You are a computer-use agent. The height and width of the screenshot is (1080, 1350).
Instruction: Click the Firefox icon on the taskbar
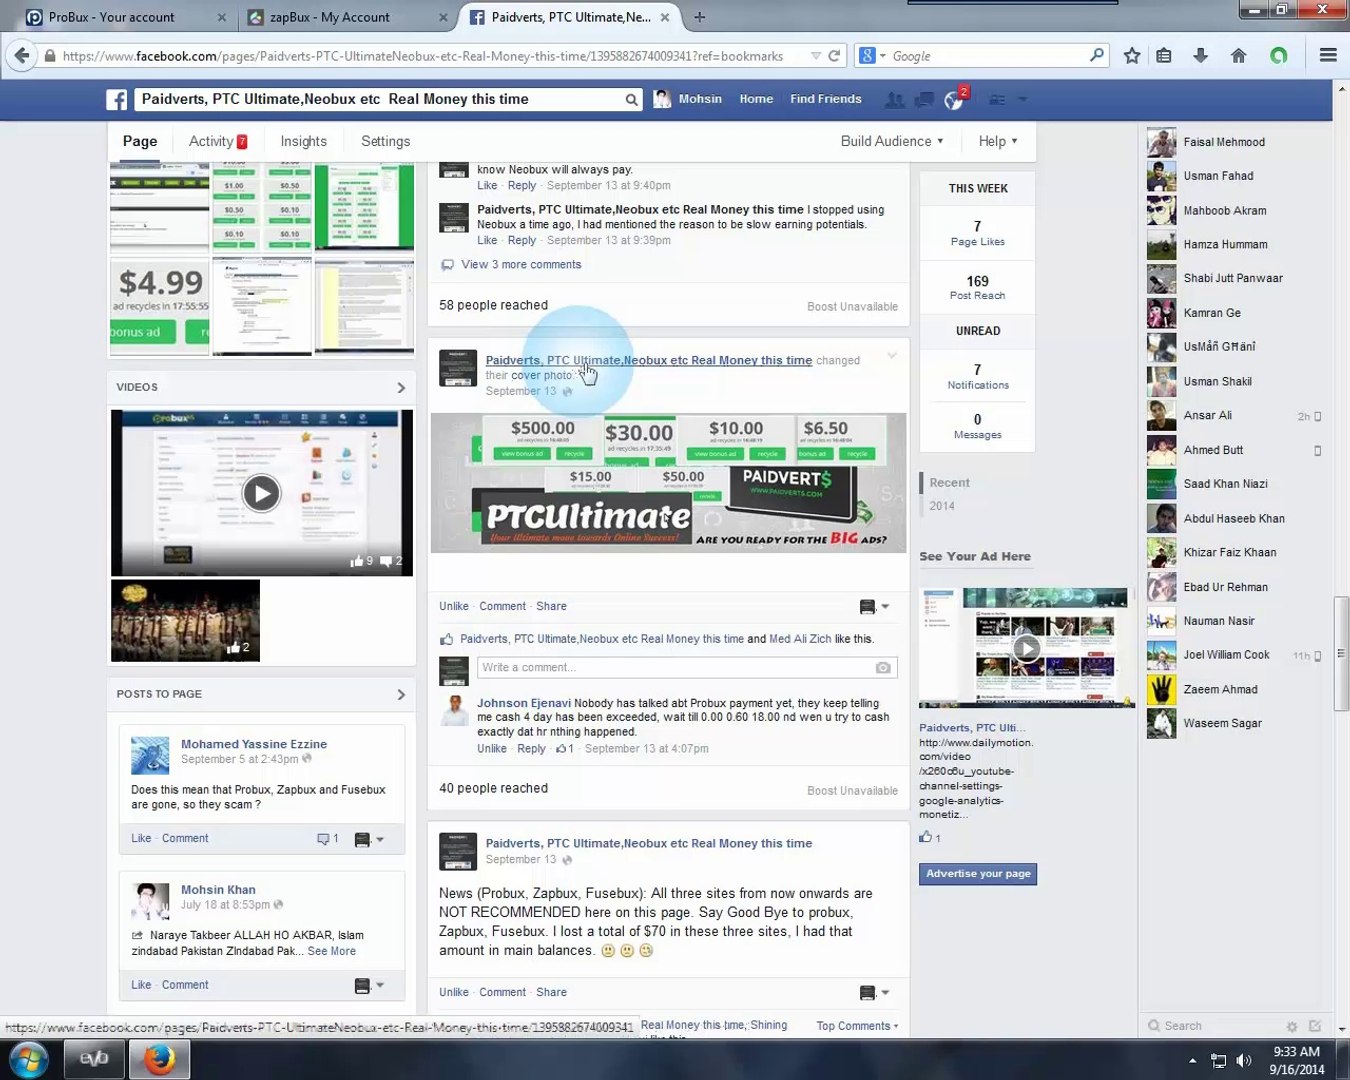(x=159, y=1059)
